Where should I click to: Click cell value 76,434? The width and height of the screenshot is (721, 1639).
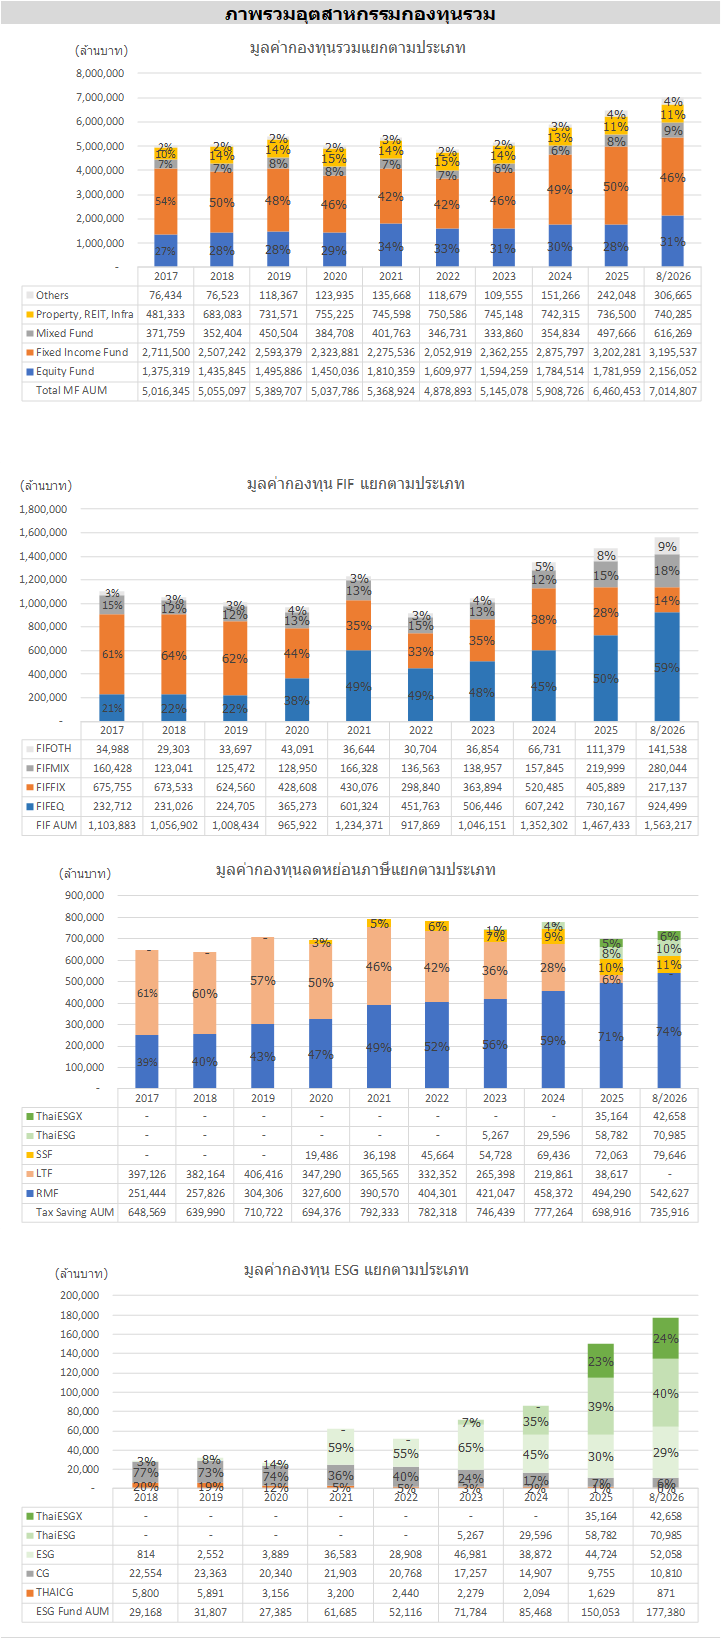166,296
